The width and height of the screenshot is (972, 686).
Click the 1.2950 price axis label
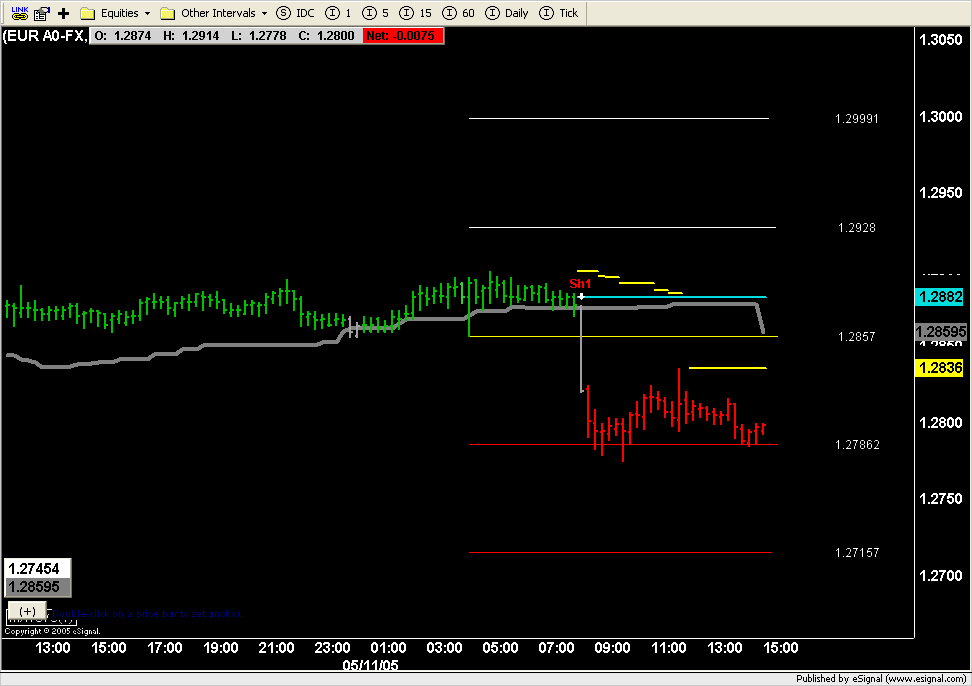(x=940, y=193)
